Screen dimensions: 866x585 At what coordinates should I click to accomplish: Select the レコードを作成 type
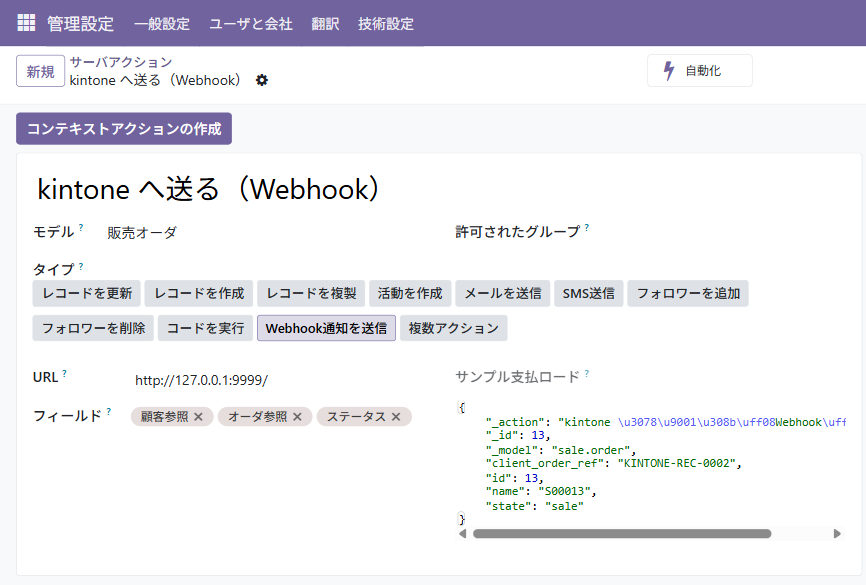click(x=199, y=293)
